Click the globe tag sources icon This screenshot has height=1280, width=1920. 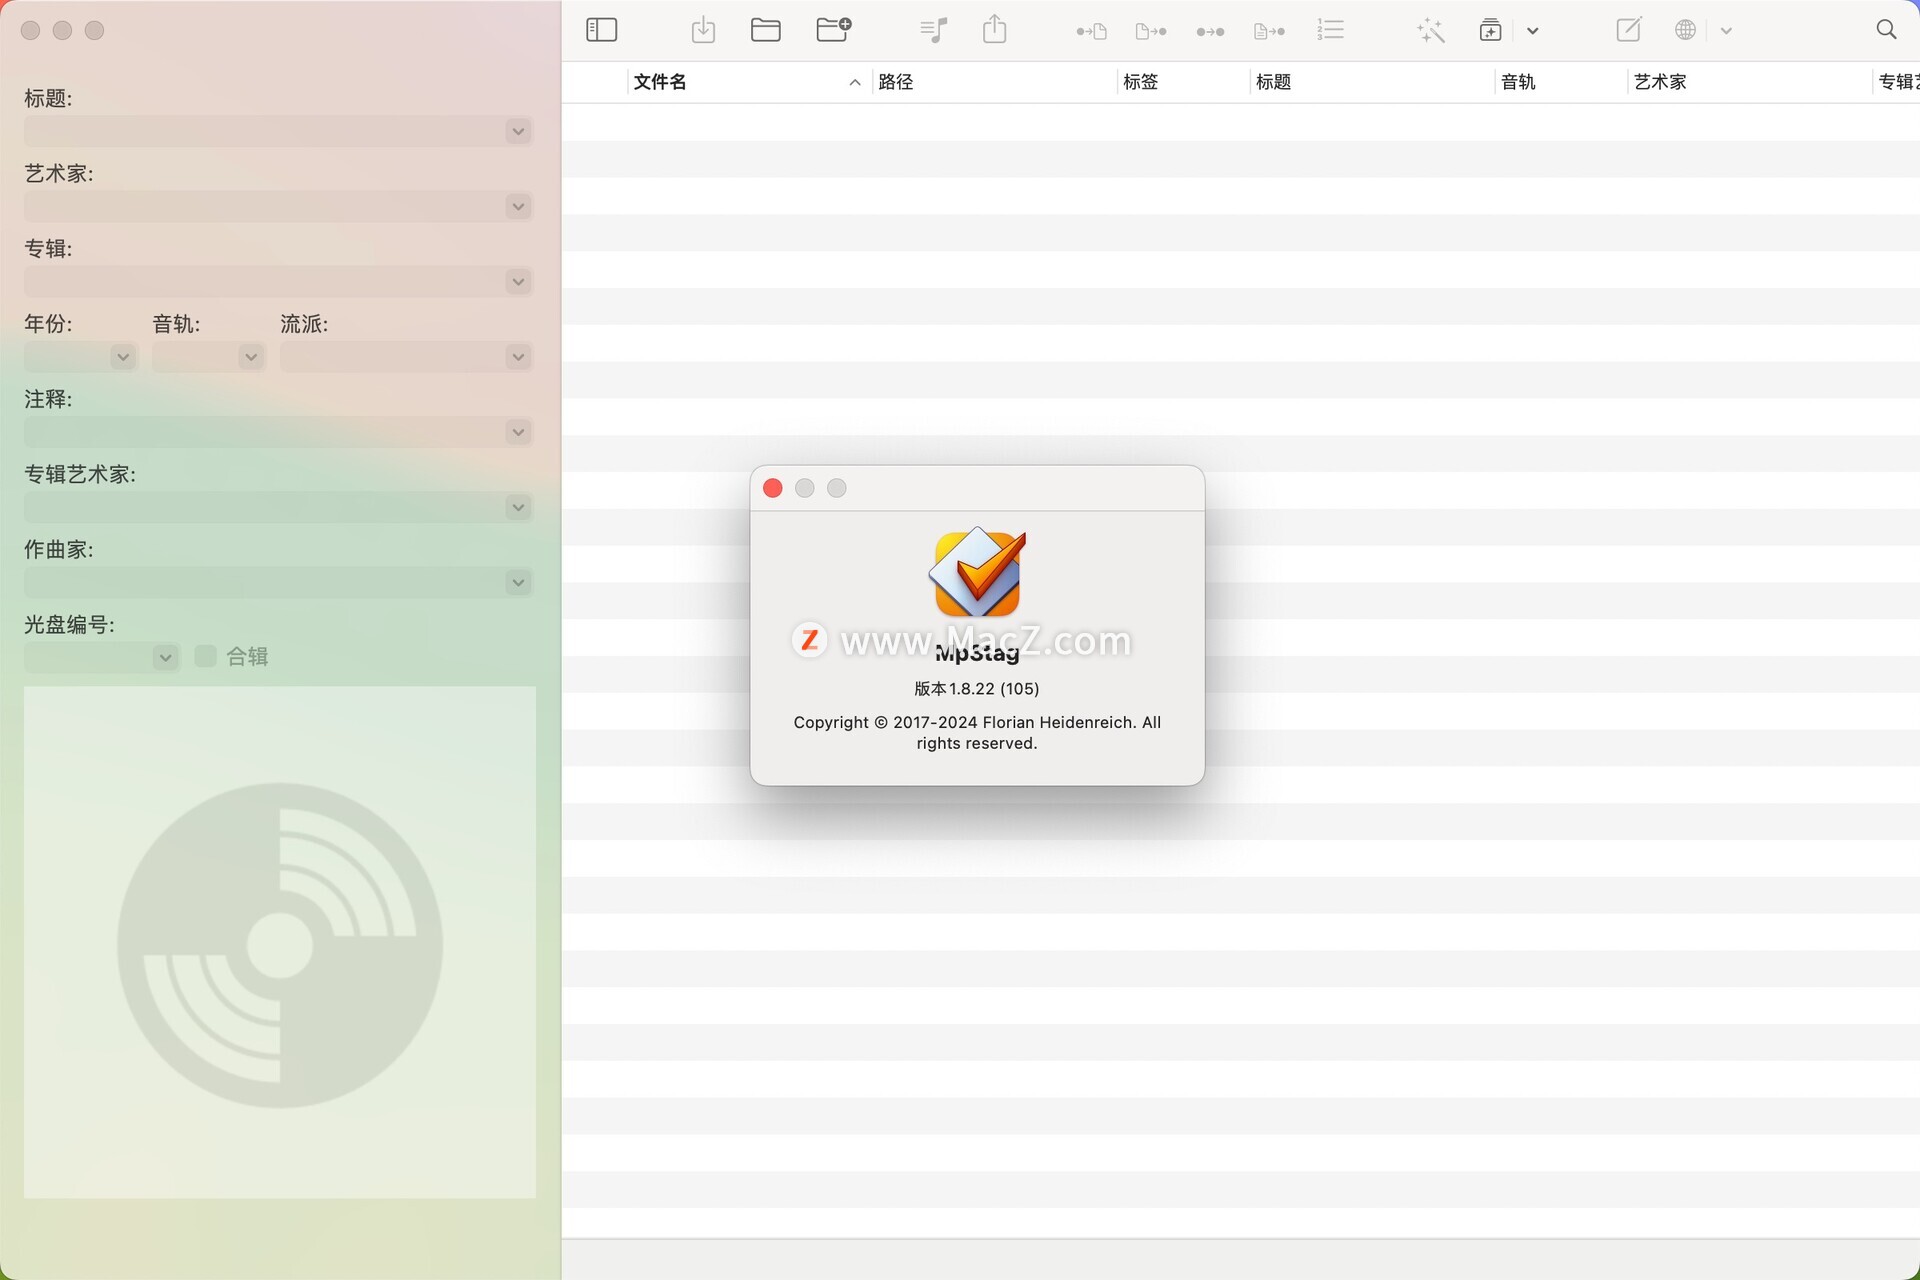pyautogui.click(x=1685, y=30)
